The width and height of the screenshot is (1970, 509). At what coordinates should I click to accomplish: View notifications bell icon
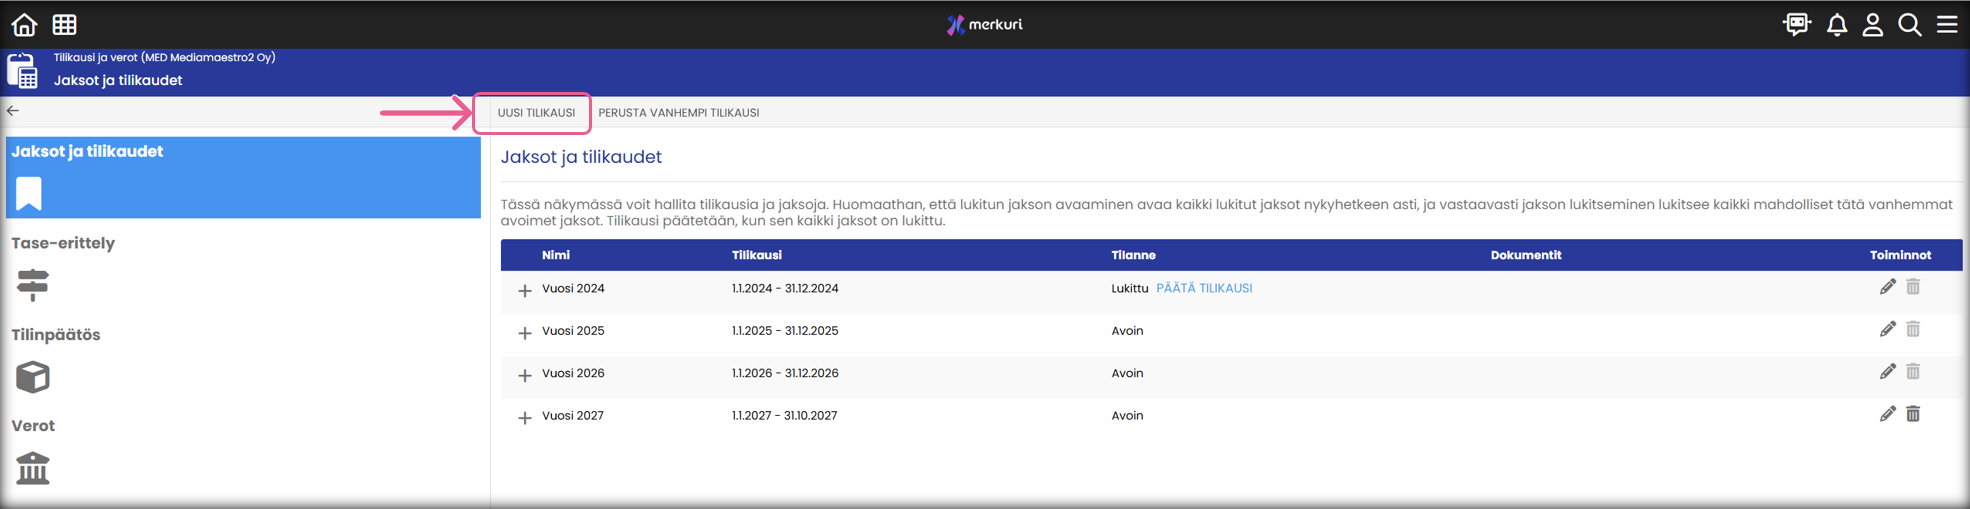(x=1836, y=24)
